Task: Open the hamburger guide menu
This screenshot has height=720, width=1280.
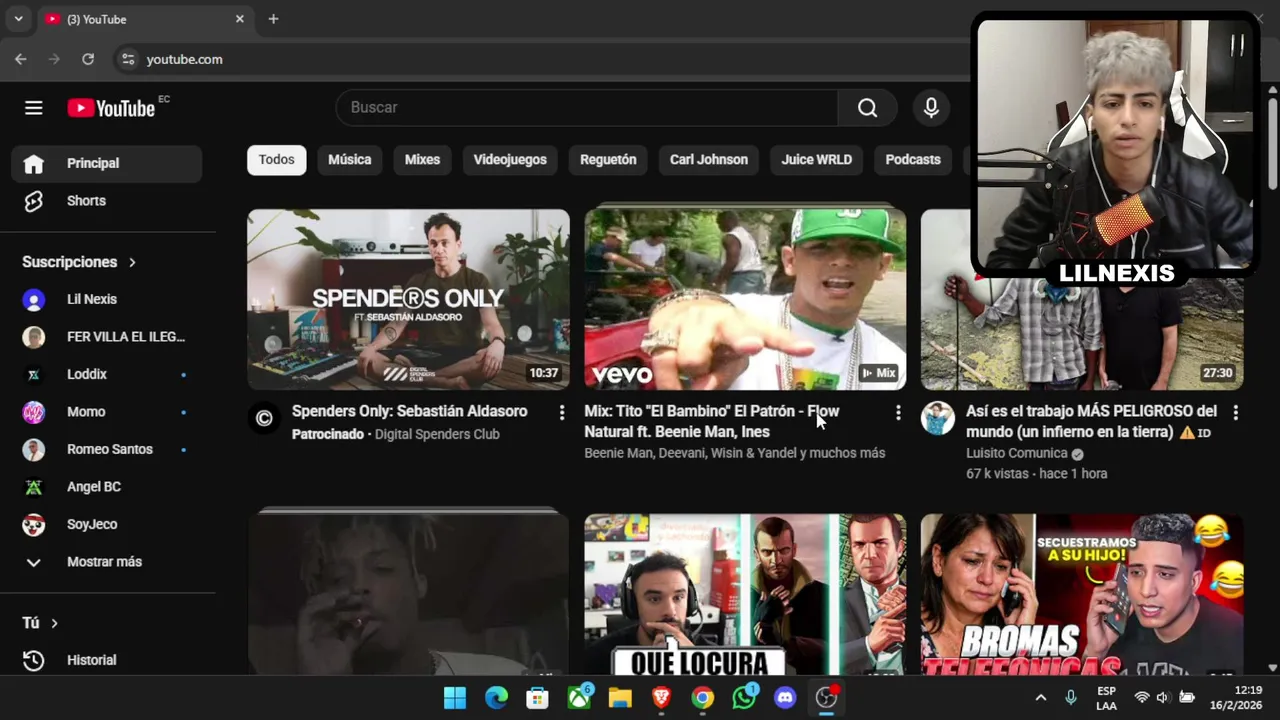Action: point(34,108)
